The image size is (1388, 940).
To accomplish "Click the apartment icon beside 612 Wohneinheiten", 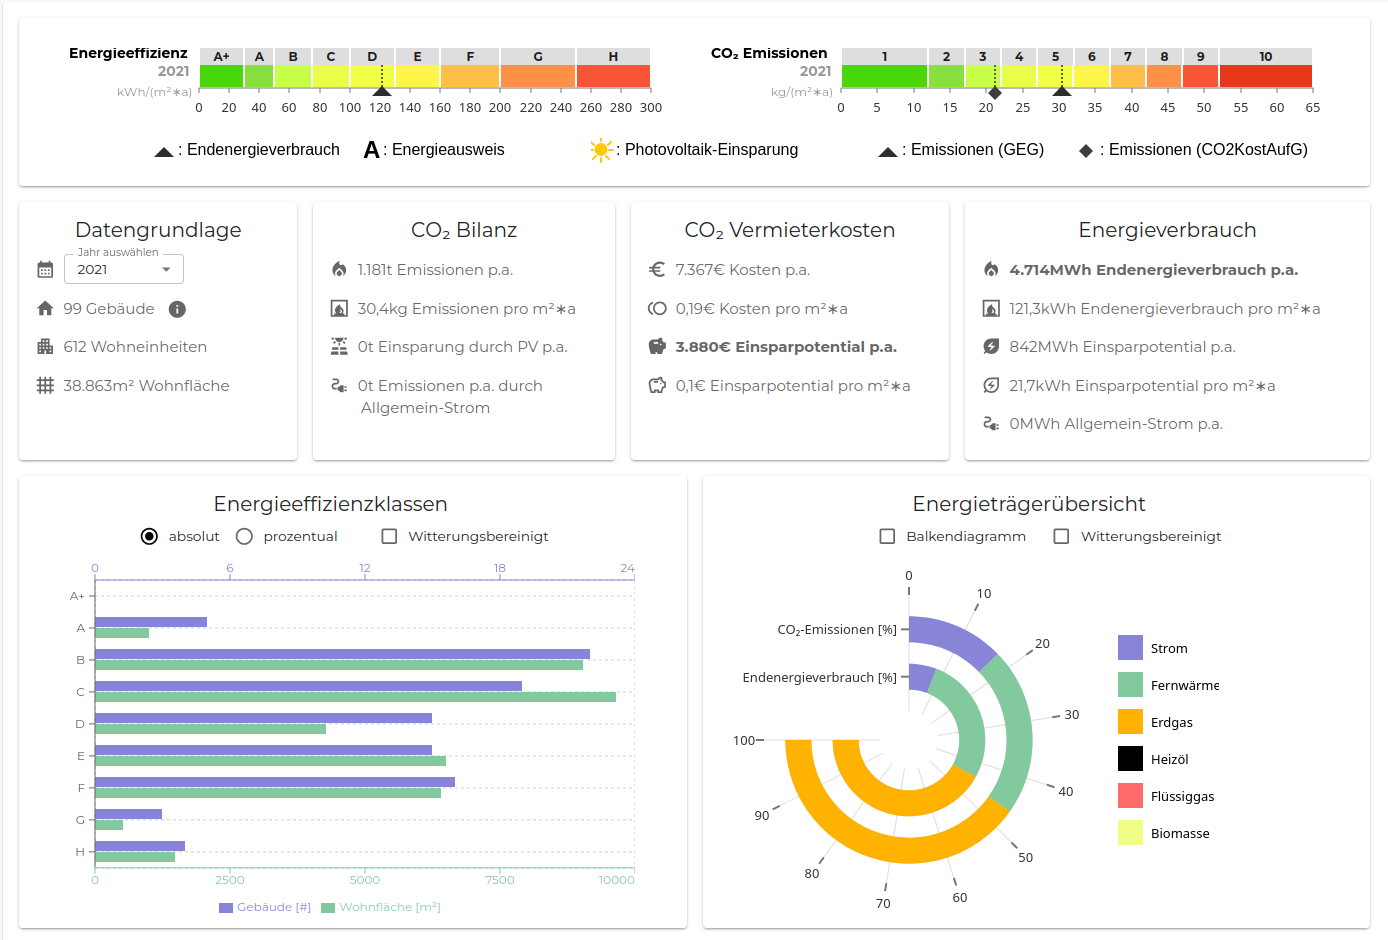I will click(x=45, y=347).
